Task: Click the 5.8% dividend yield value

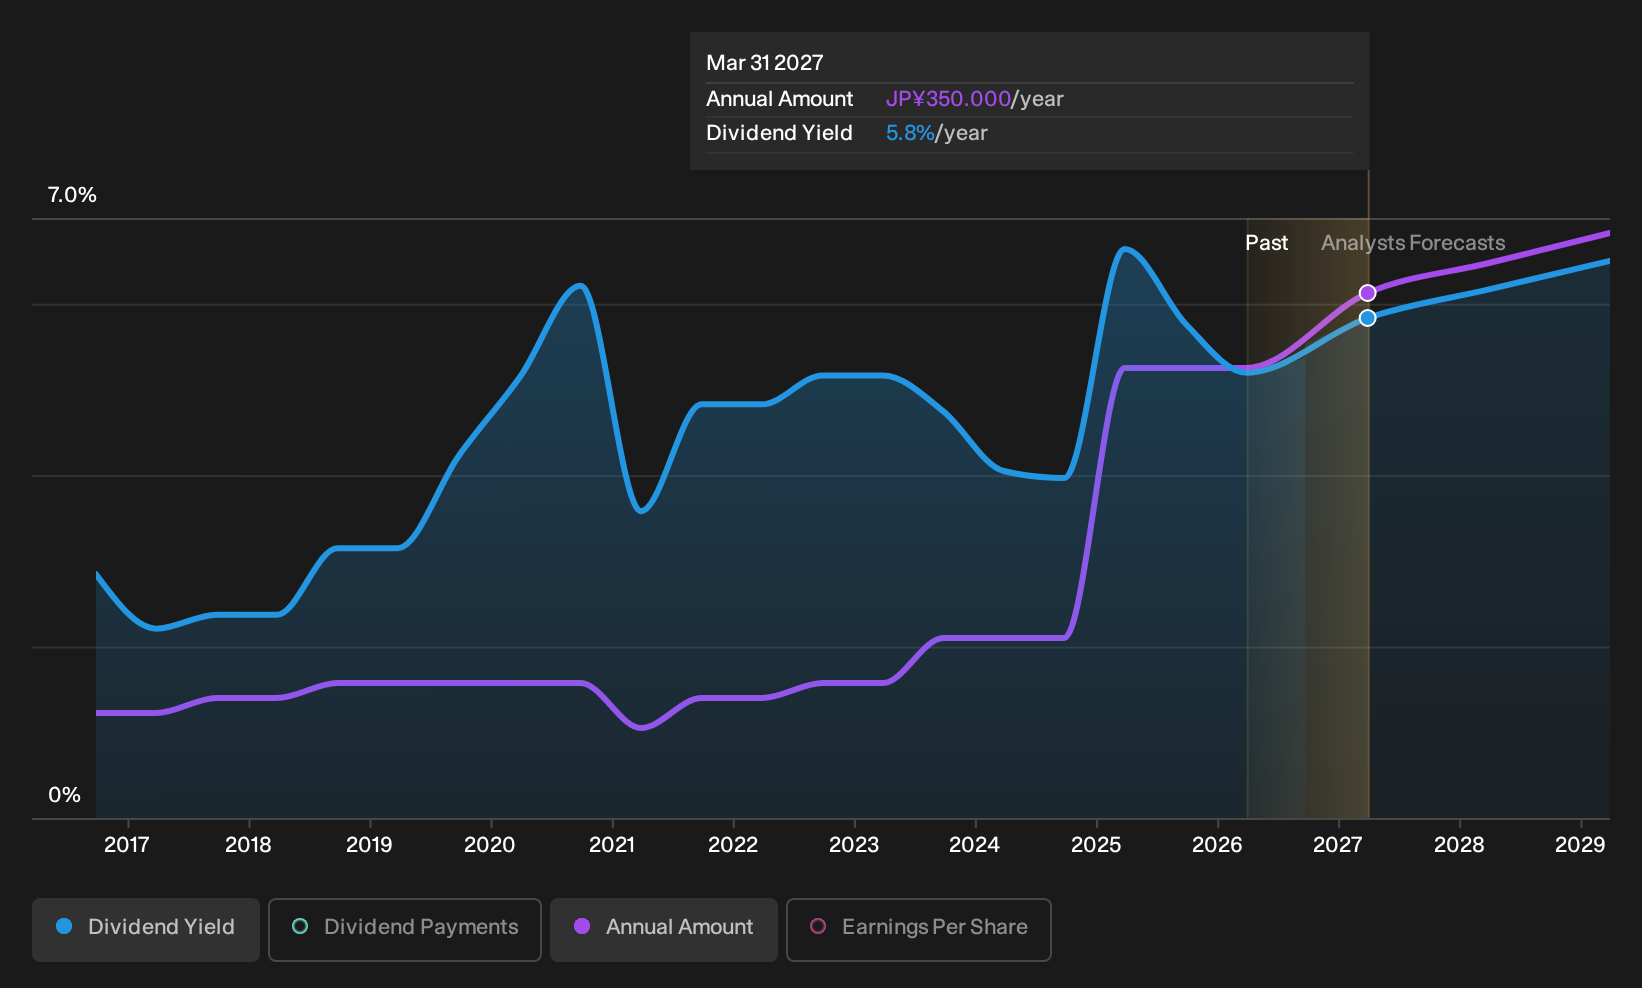Action: pos(910,133)
